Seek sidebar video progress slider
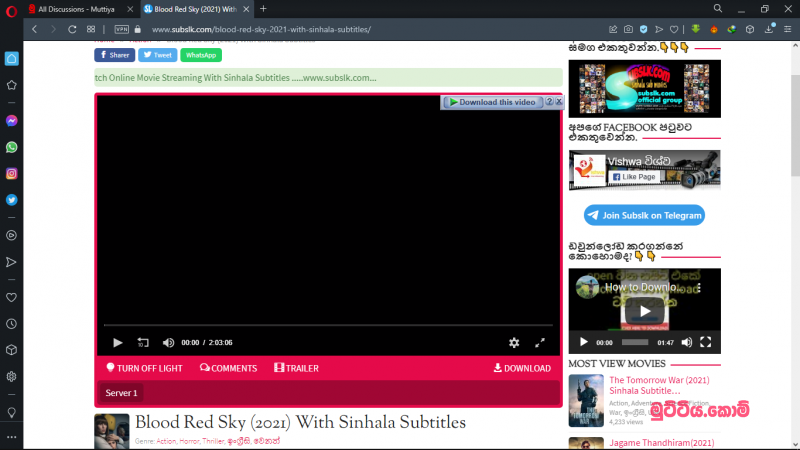 pyautogui.click(x=635, y=342)
